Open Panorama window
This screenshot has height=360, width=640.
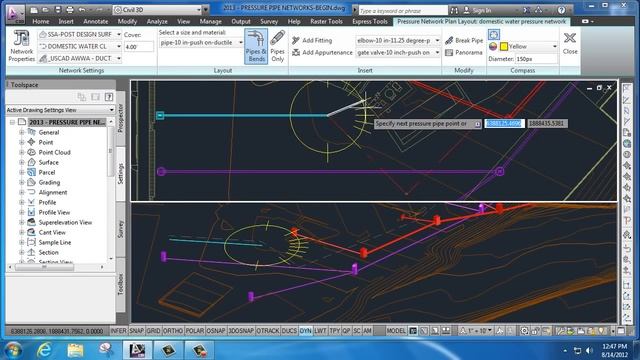pos(464,53)
